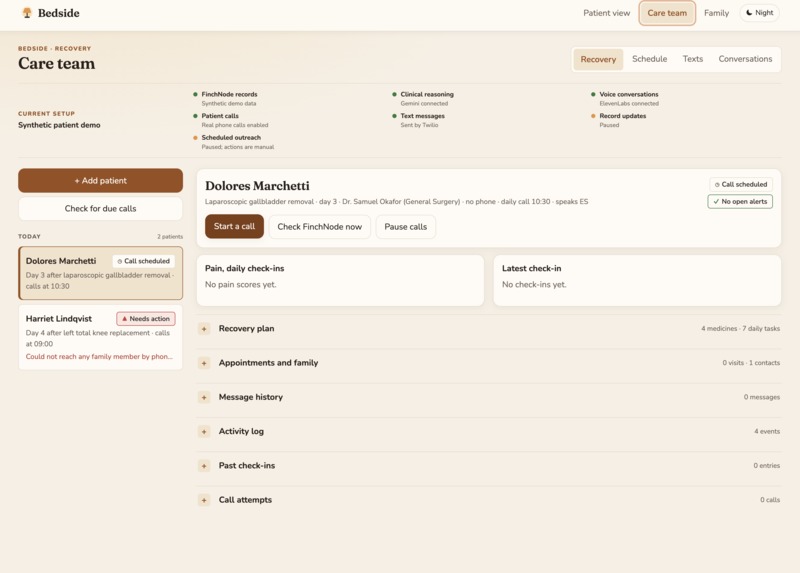Click the Call scheduled status in header
Image resolution: width=800 pixels, height=573 pixels.
point(740,184)
